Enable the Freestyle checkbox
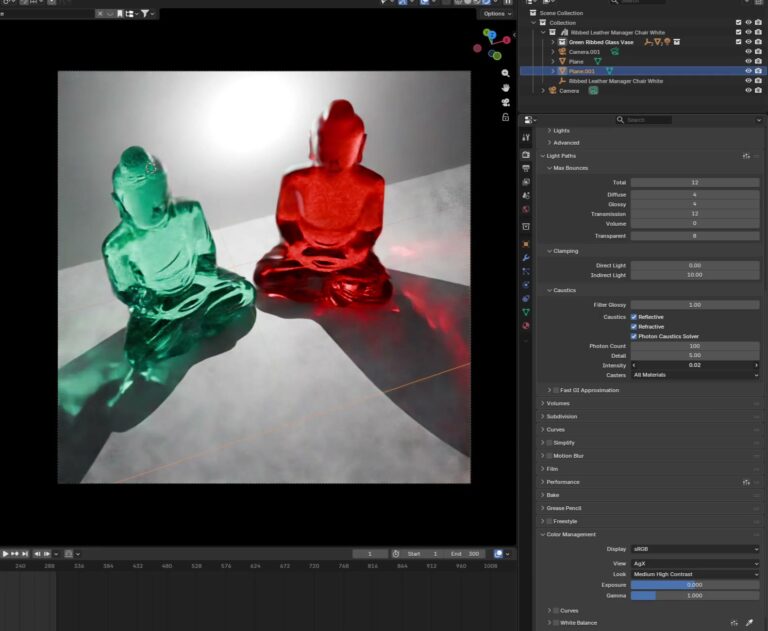Image resolution: width=768 pixels, height=631 pixels. click(549, 521)
